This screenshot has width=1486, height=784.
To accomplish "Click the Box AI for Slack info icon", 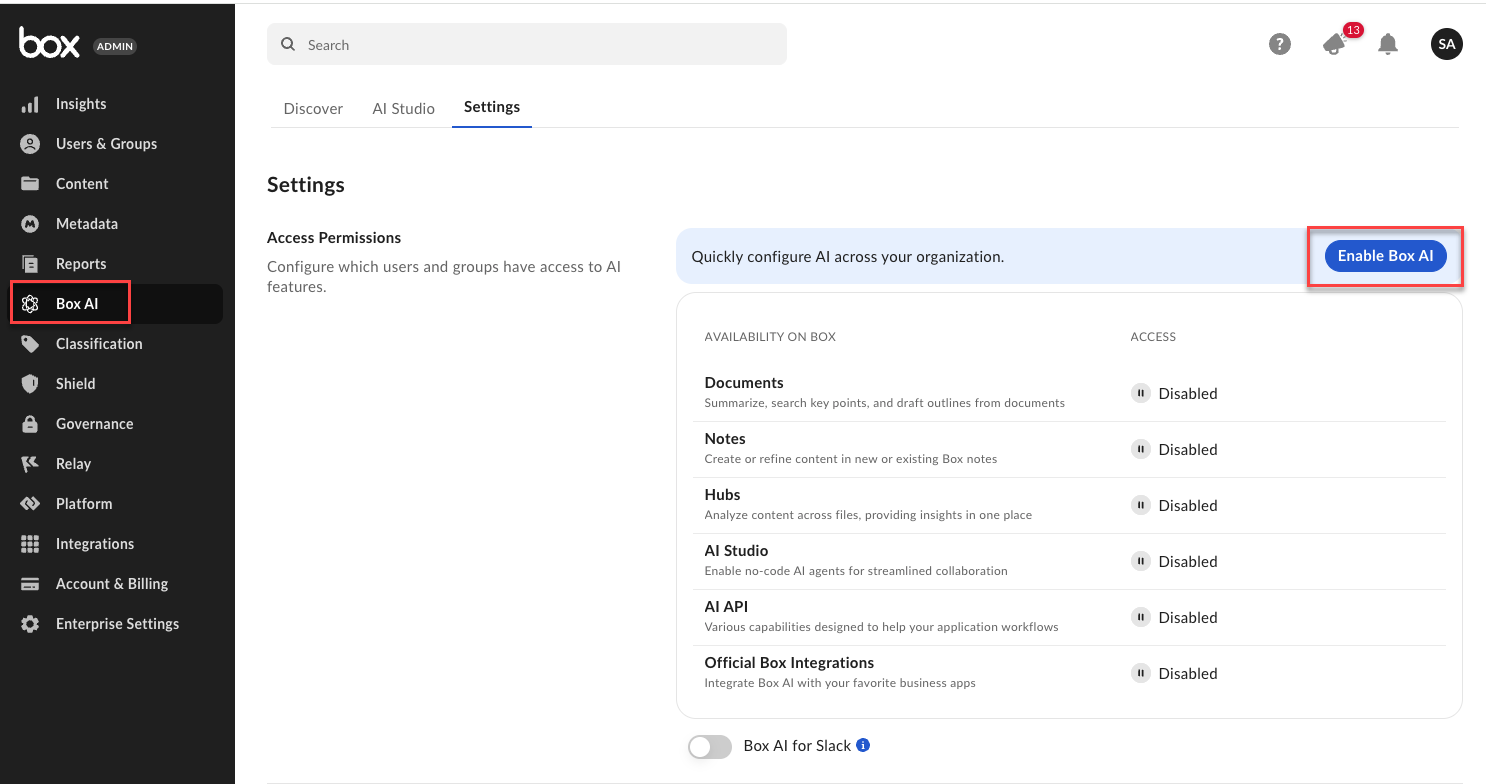I will [x=864, y=745].
